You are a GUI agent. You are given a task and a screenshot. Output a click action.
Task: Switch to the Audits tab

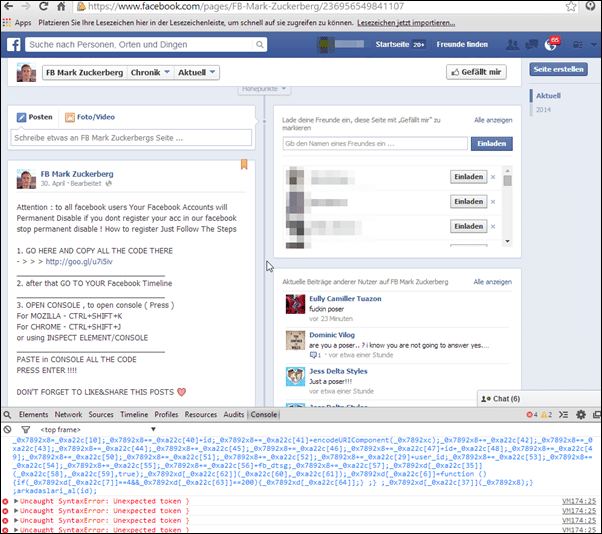(x=233, y=415)
